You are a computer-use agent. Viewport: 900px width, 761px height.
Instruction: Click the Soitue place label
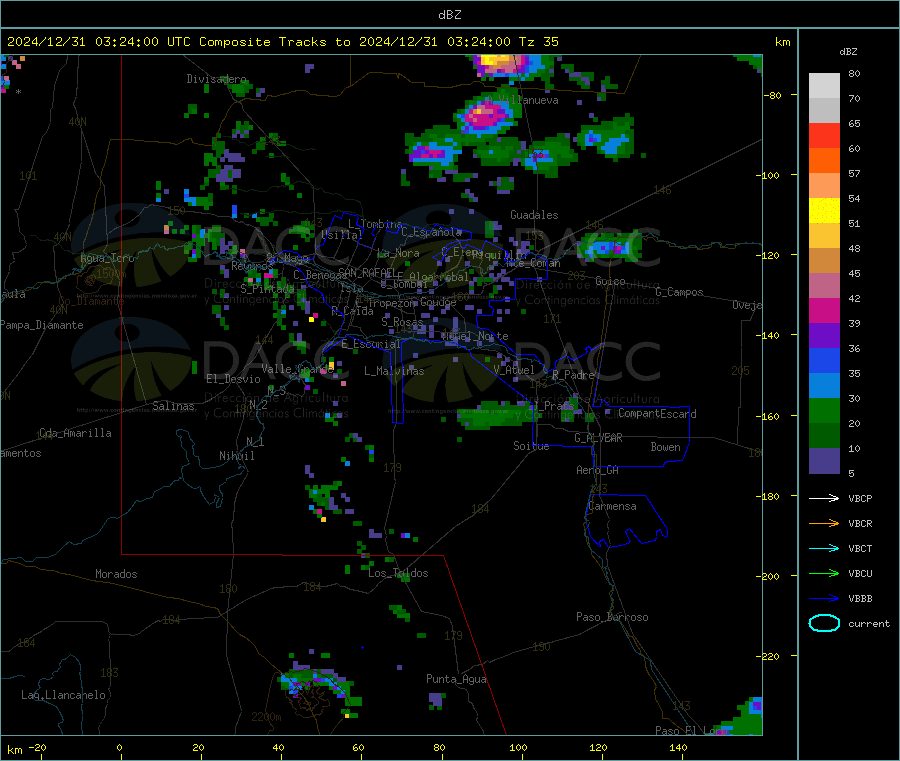click(x=531, y=446)
